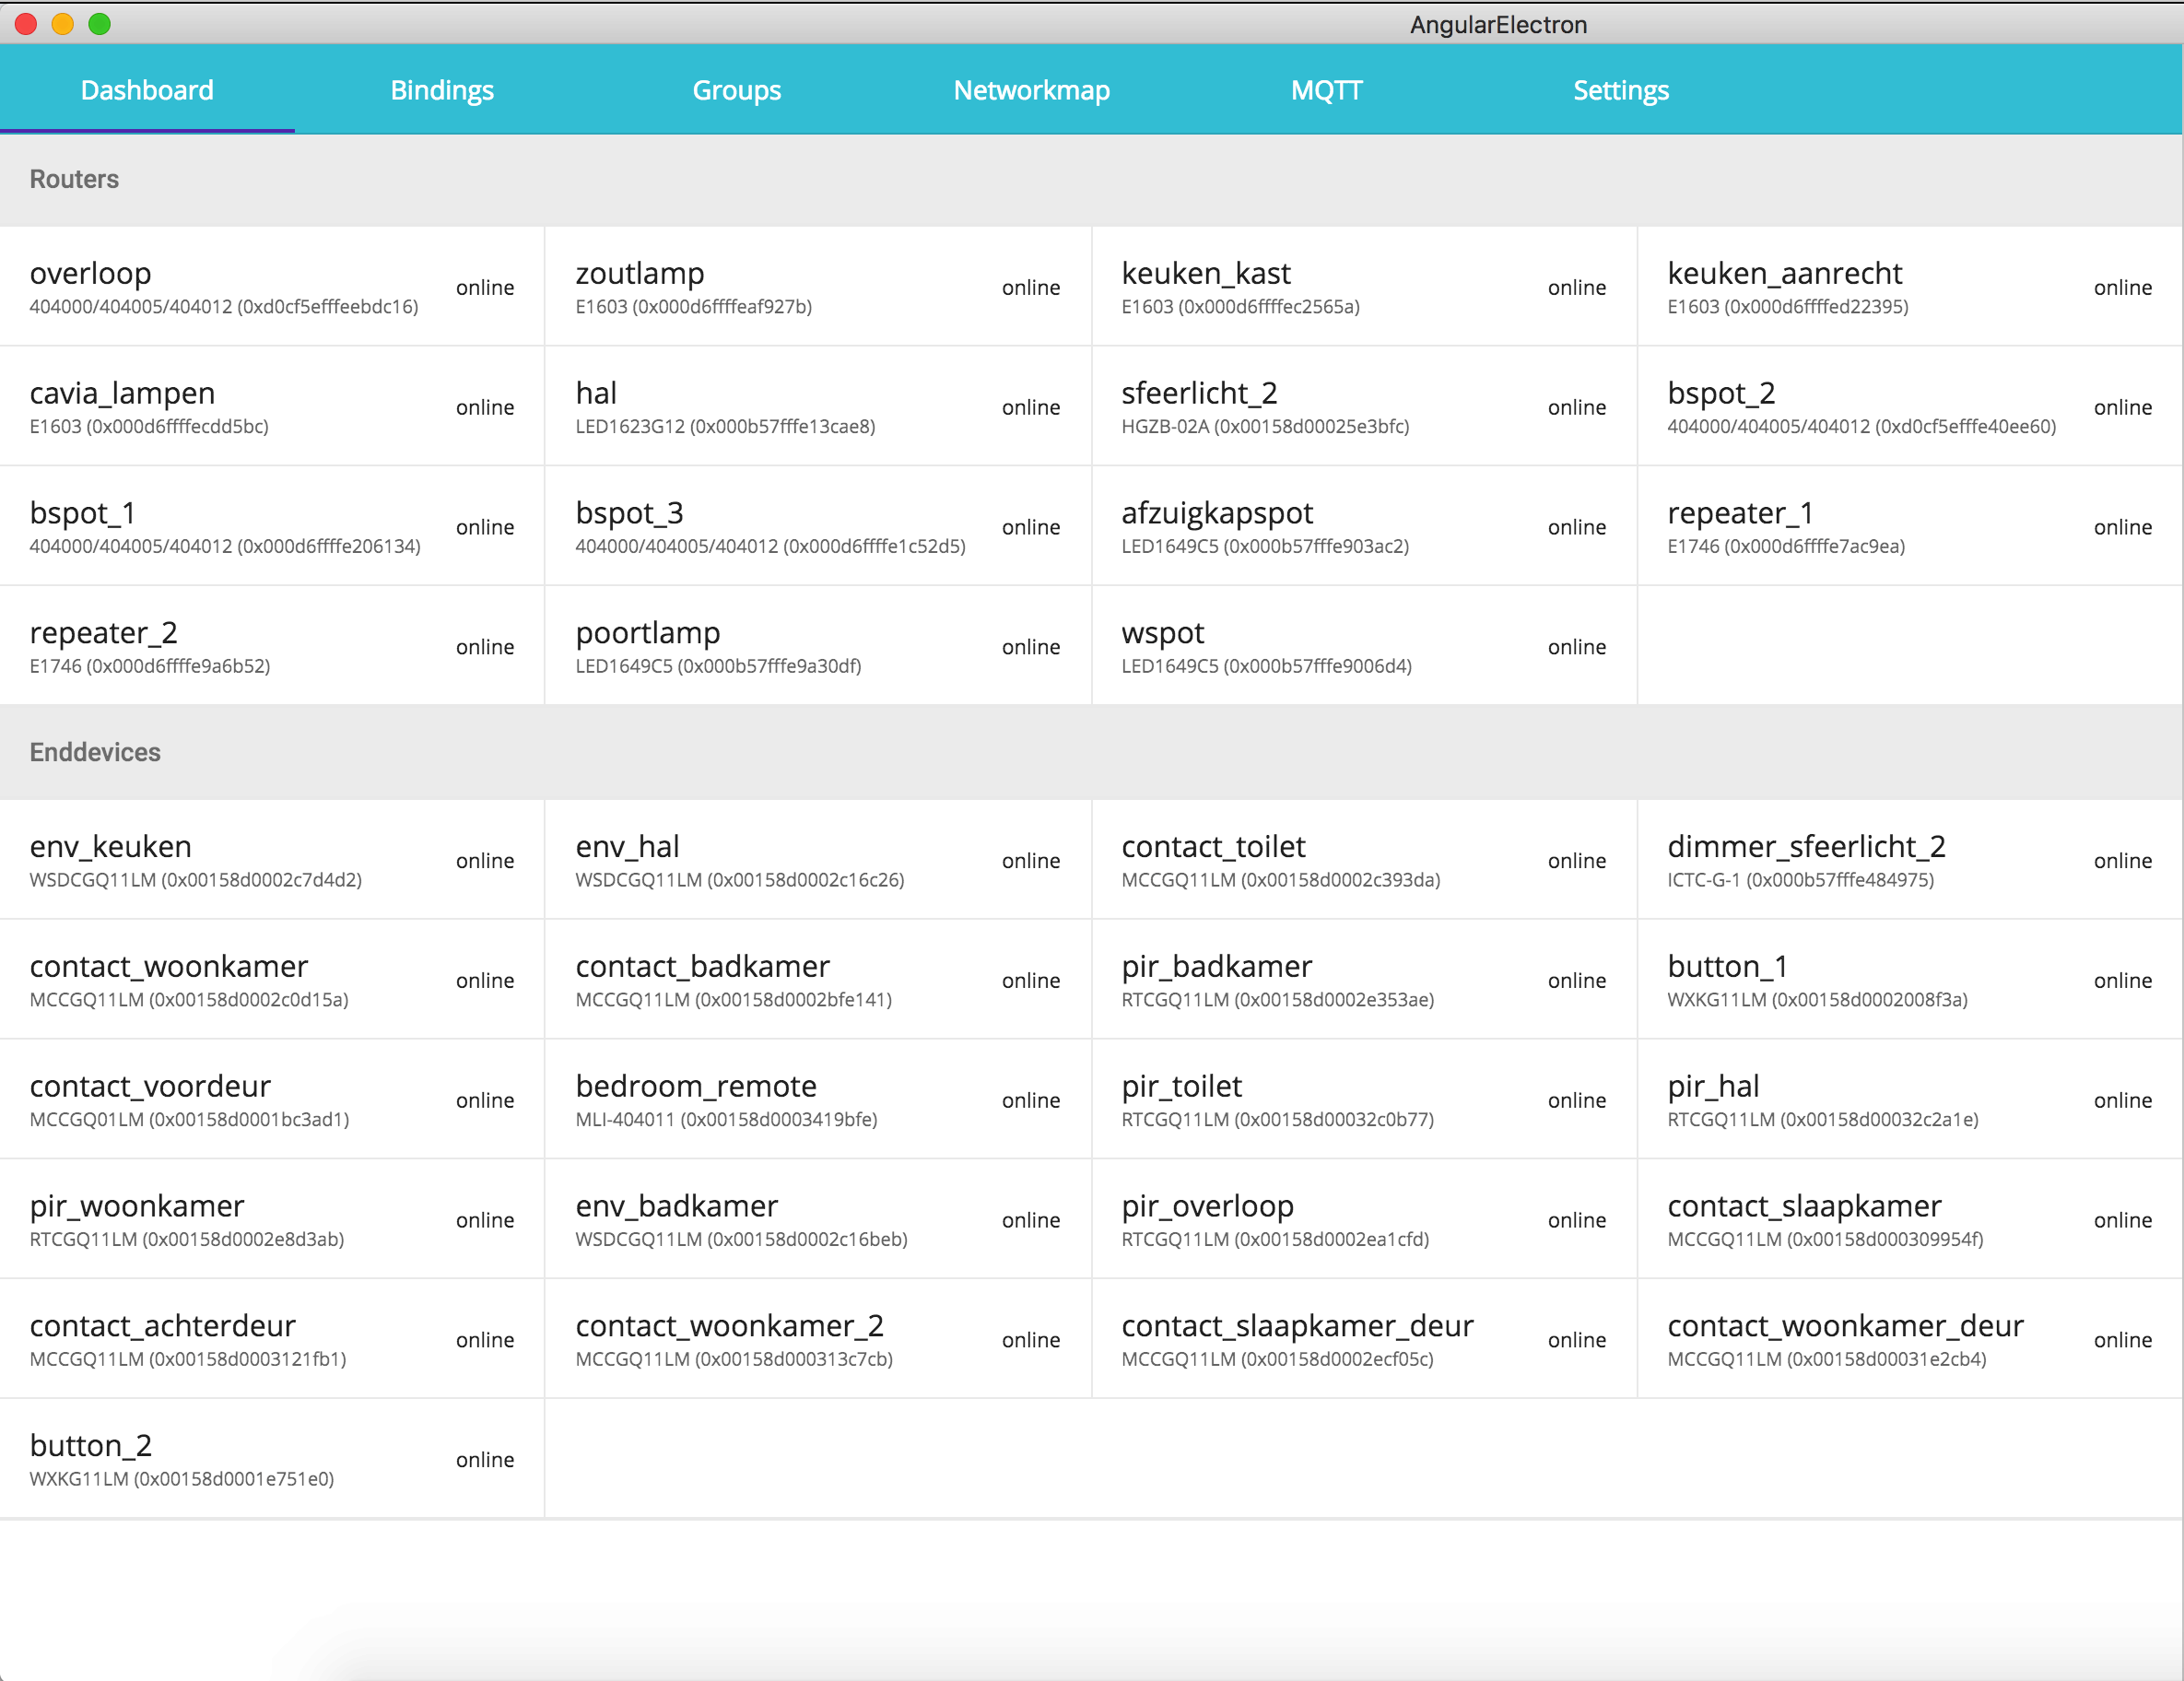Open the env_keuken enddevice
This screenshot has width=2184, height=1681.
[x=271, y=860]
